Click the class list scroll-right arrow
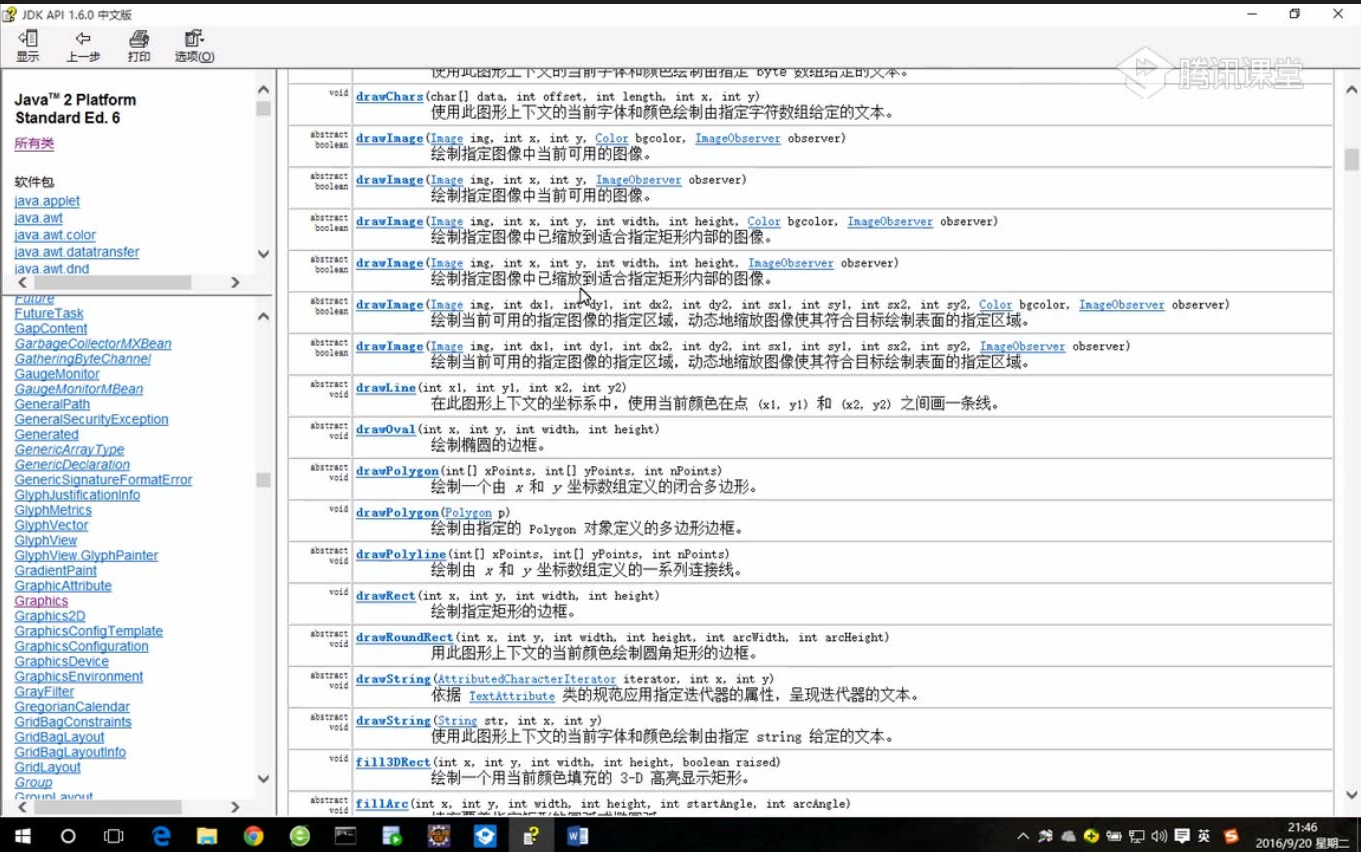 pyautogui.click(x=236, y=807)
